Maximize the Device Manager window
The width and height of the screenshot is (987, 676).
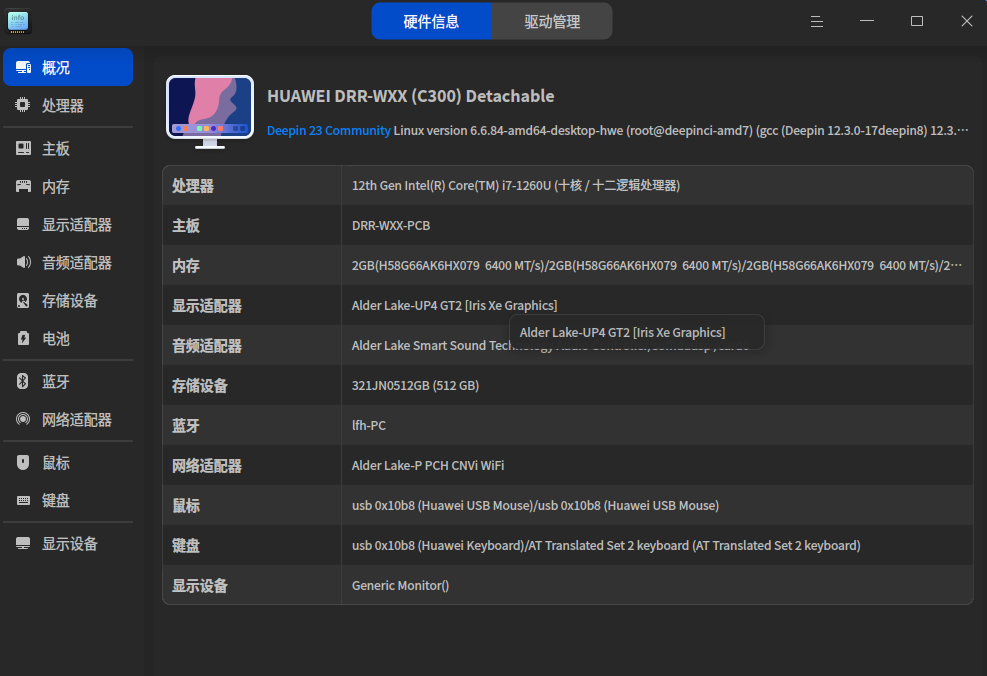[916, 21]
